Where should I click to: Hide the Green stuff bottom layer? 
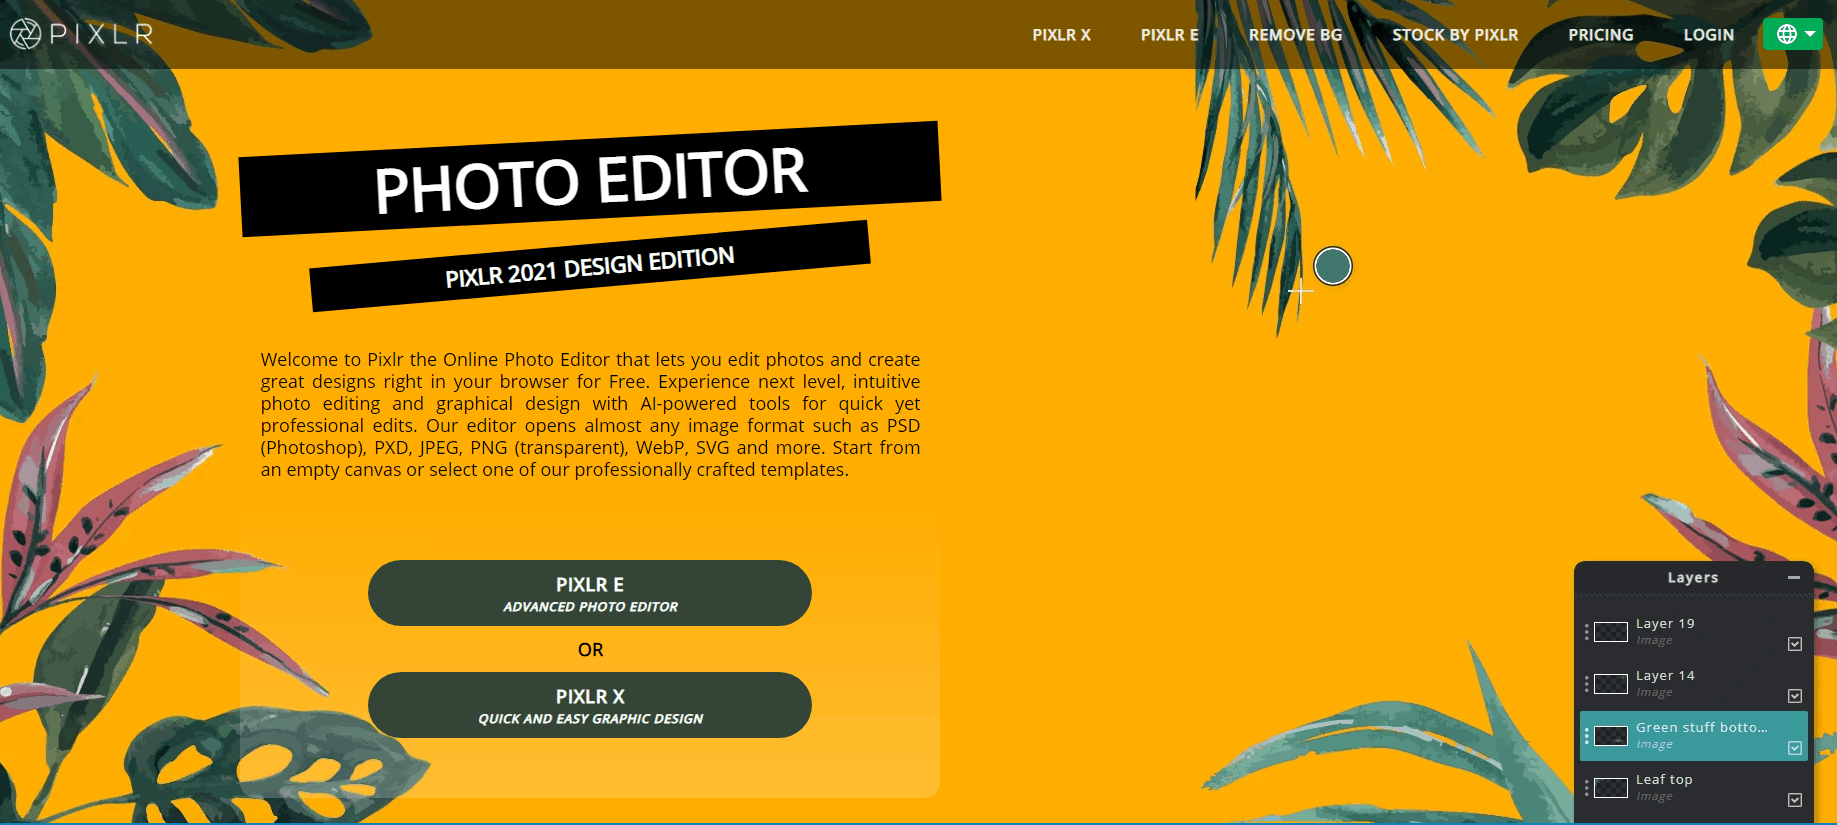pos(1795,748)
